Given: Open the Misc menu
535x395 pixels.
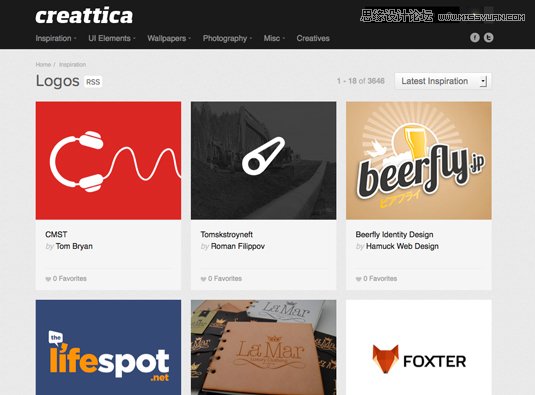Looking at the screenshot, I should [x=274, y=38].
